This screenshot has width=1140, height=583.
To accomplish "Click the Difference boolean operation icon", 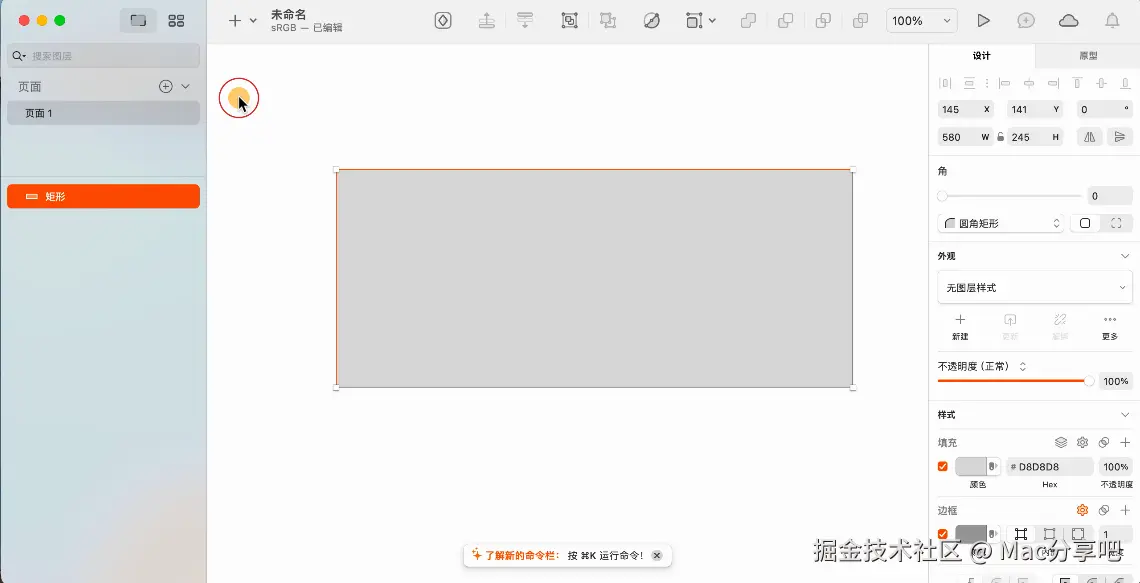I will coord(860,21).
